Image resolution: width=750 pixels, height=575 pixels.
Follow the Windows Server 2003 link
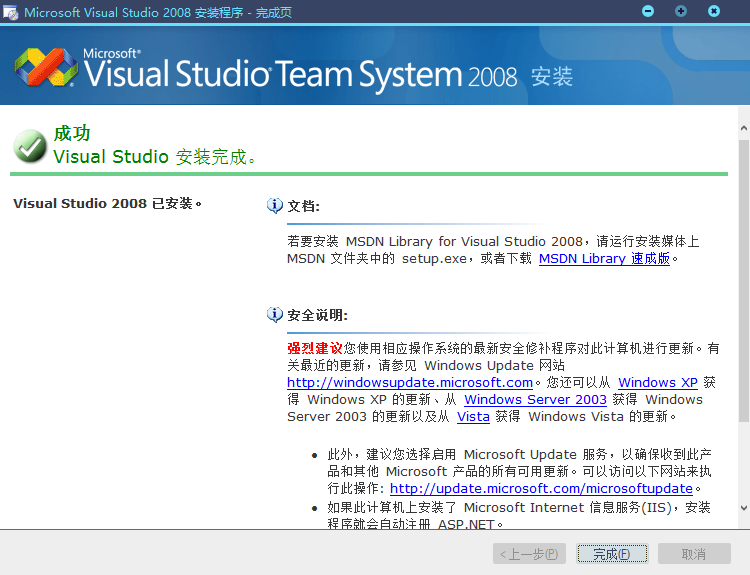(535, 399)
